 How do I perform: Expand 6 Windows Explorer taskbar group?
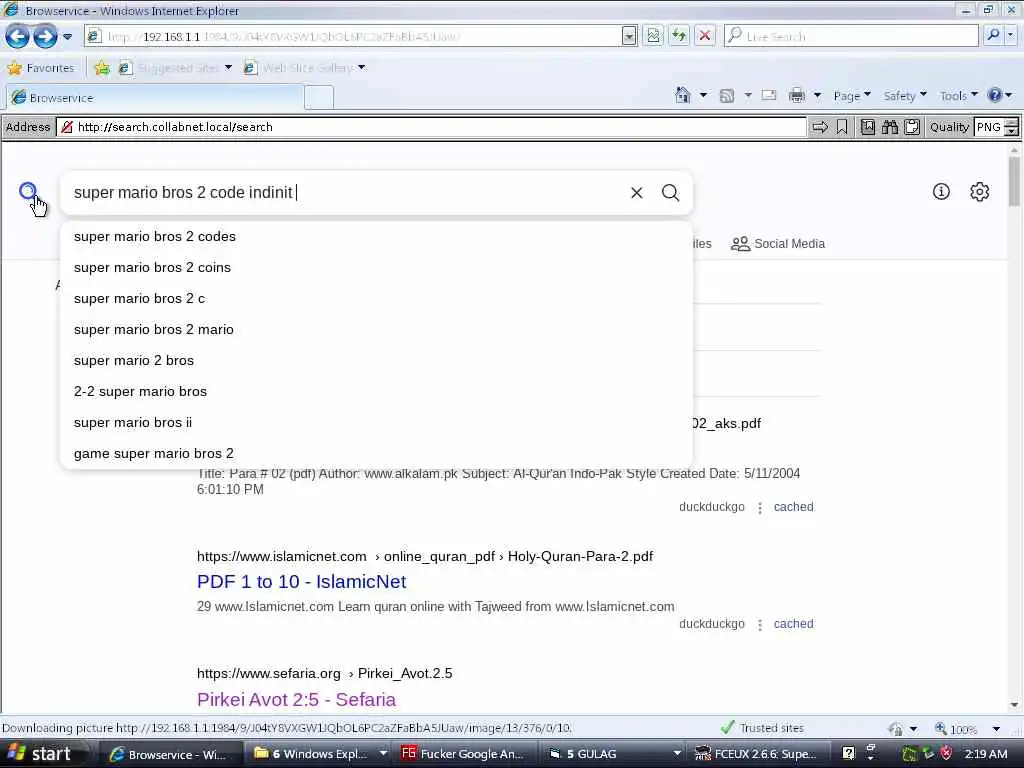(x=319, y=754)
